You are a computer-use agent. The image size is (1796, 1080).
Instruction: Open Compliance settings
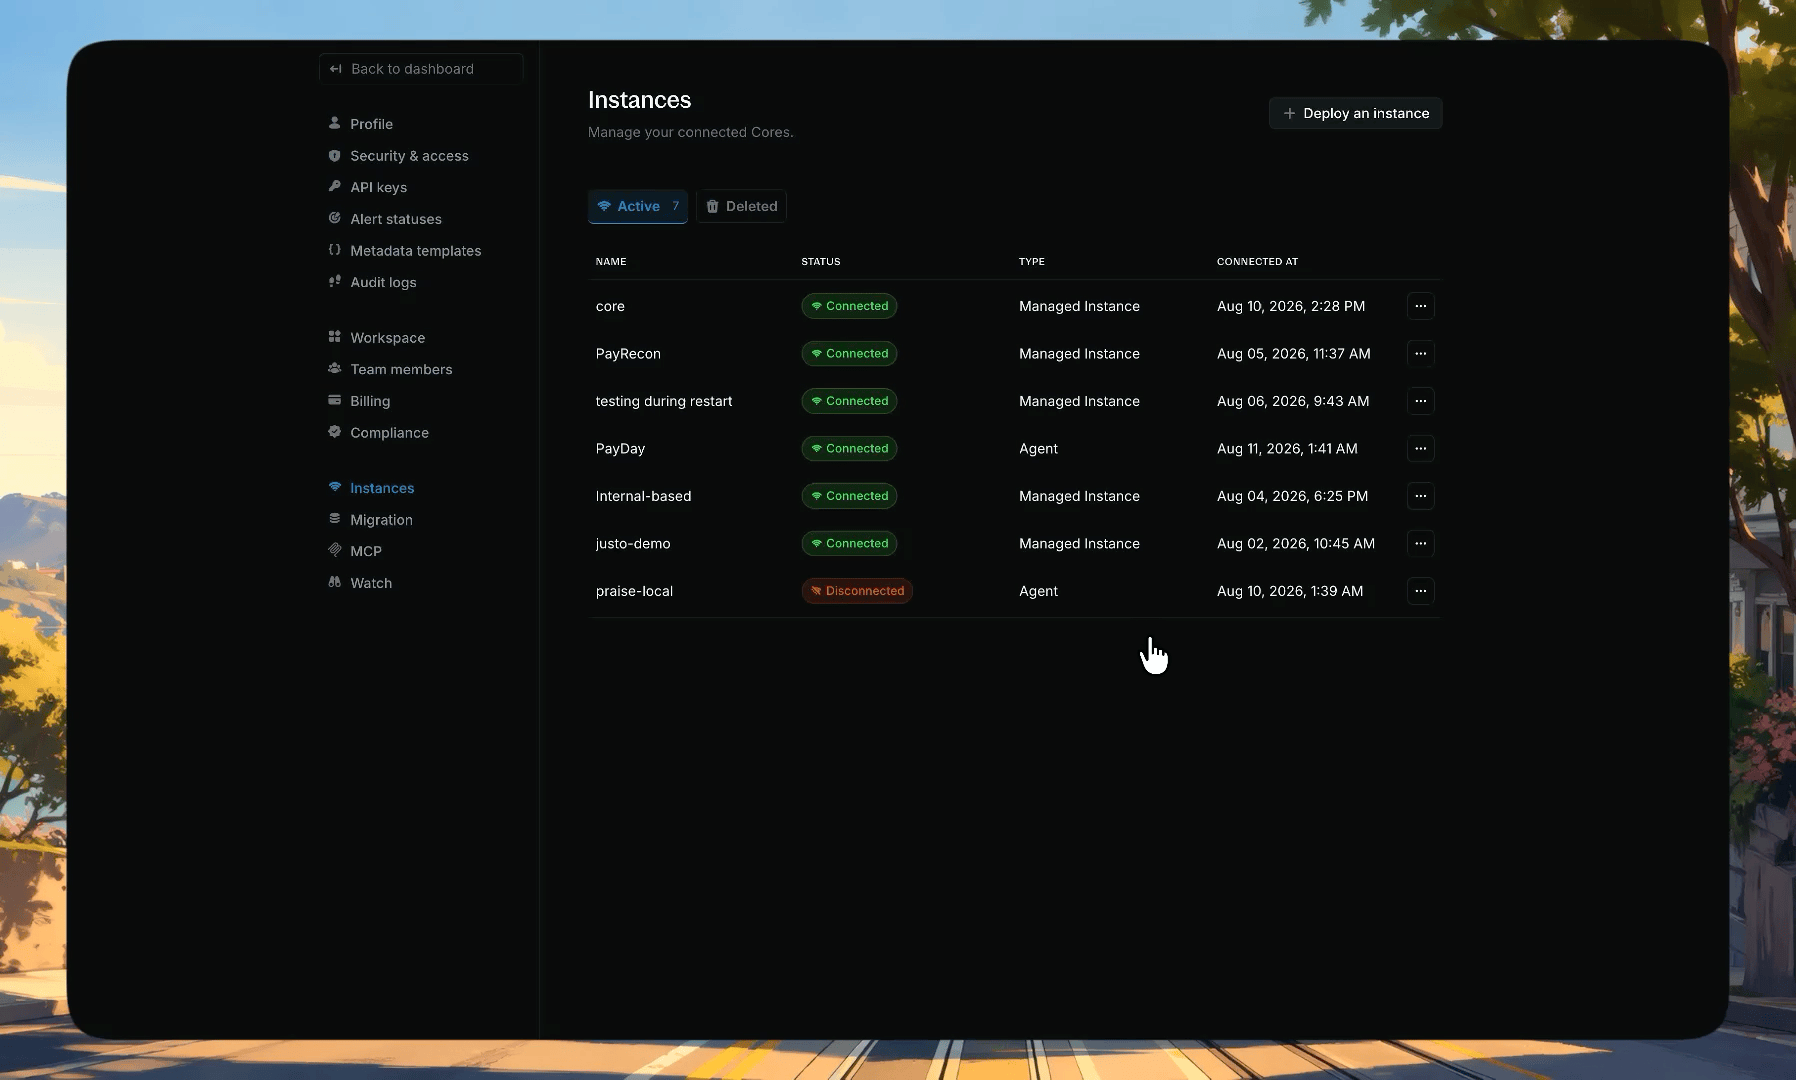tap(389, 433)
